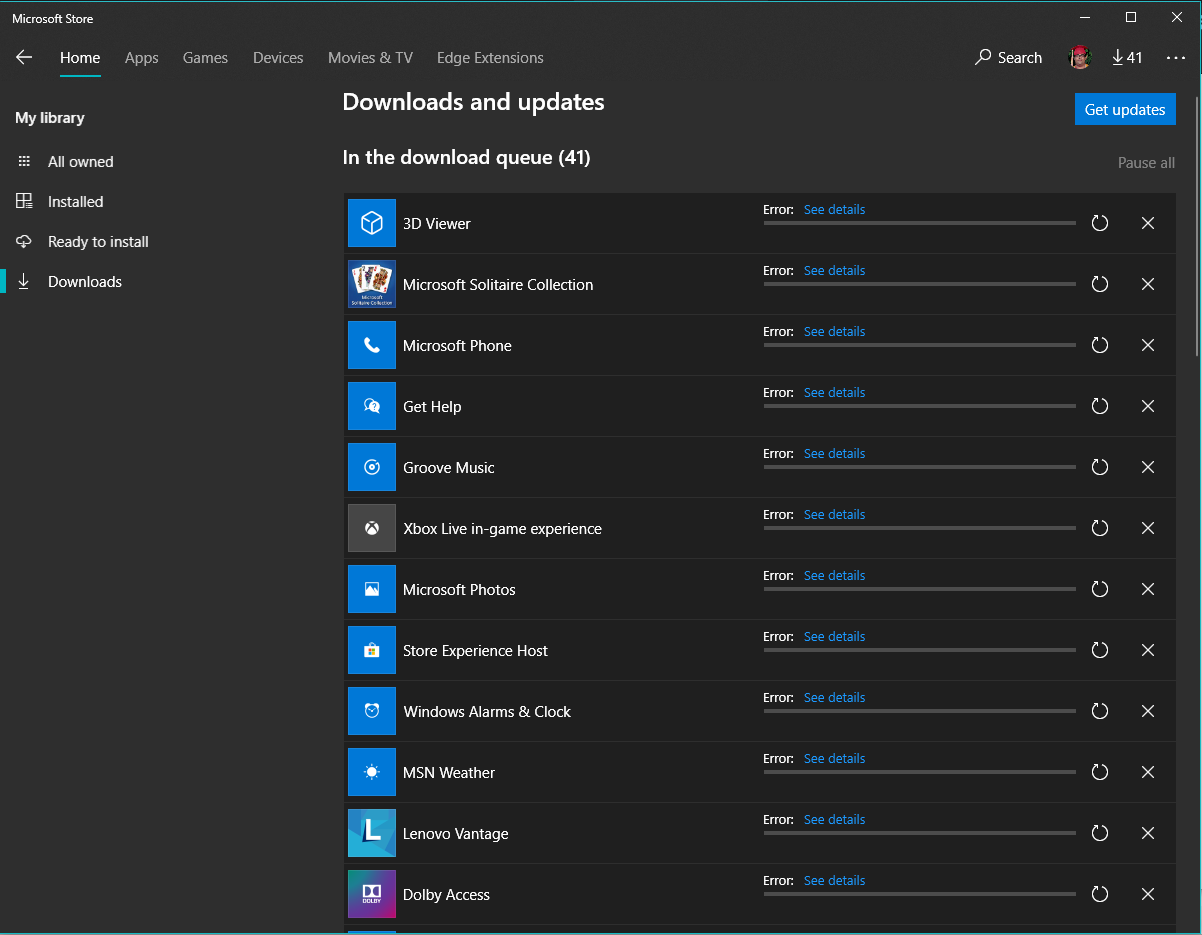Open the Search box
This screenshot has width=1202, height=935.
pos(1009,58)
